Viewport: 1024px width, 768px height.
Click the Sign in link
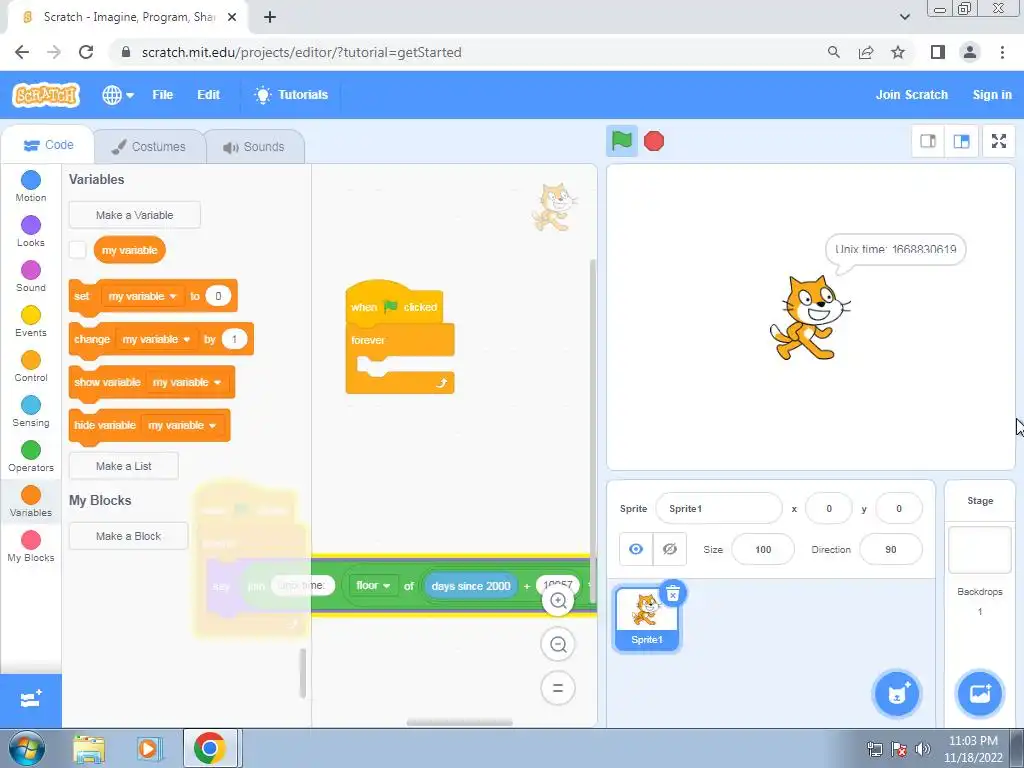click(991, 95)
